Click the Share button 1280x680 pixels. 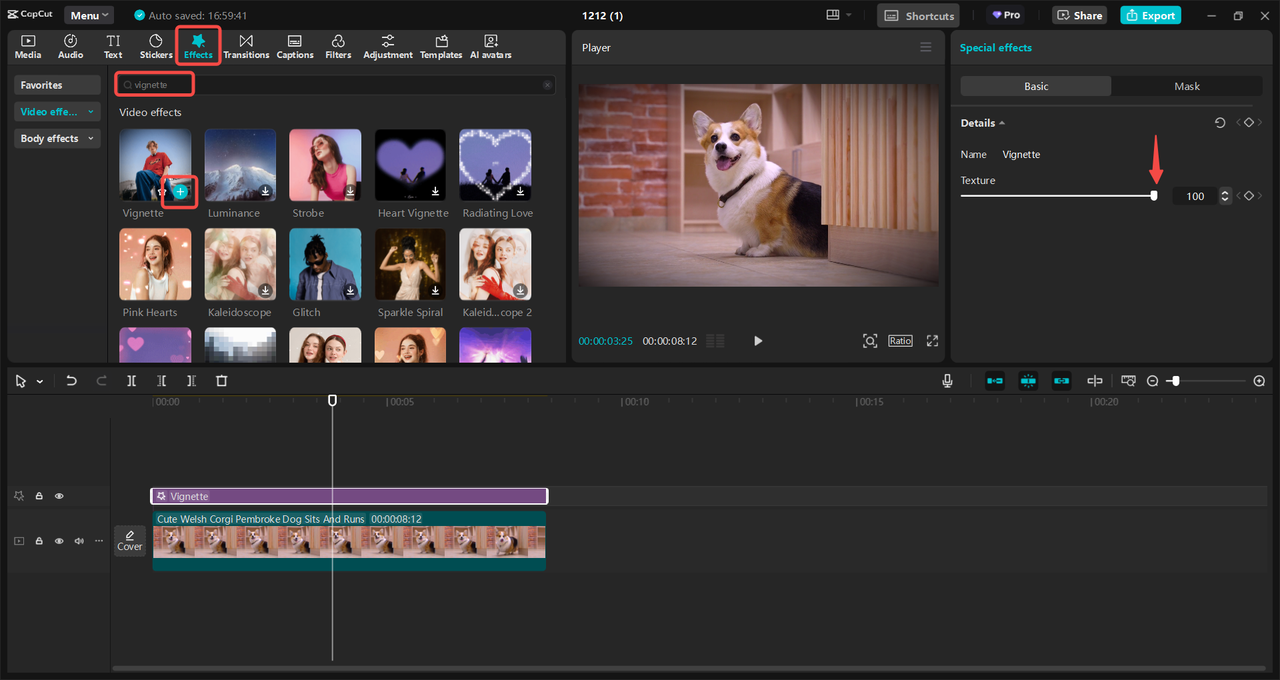(1079, 15)
